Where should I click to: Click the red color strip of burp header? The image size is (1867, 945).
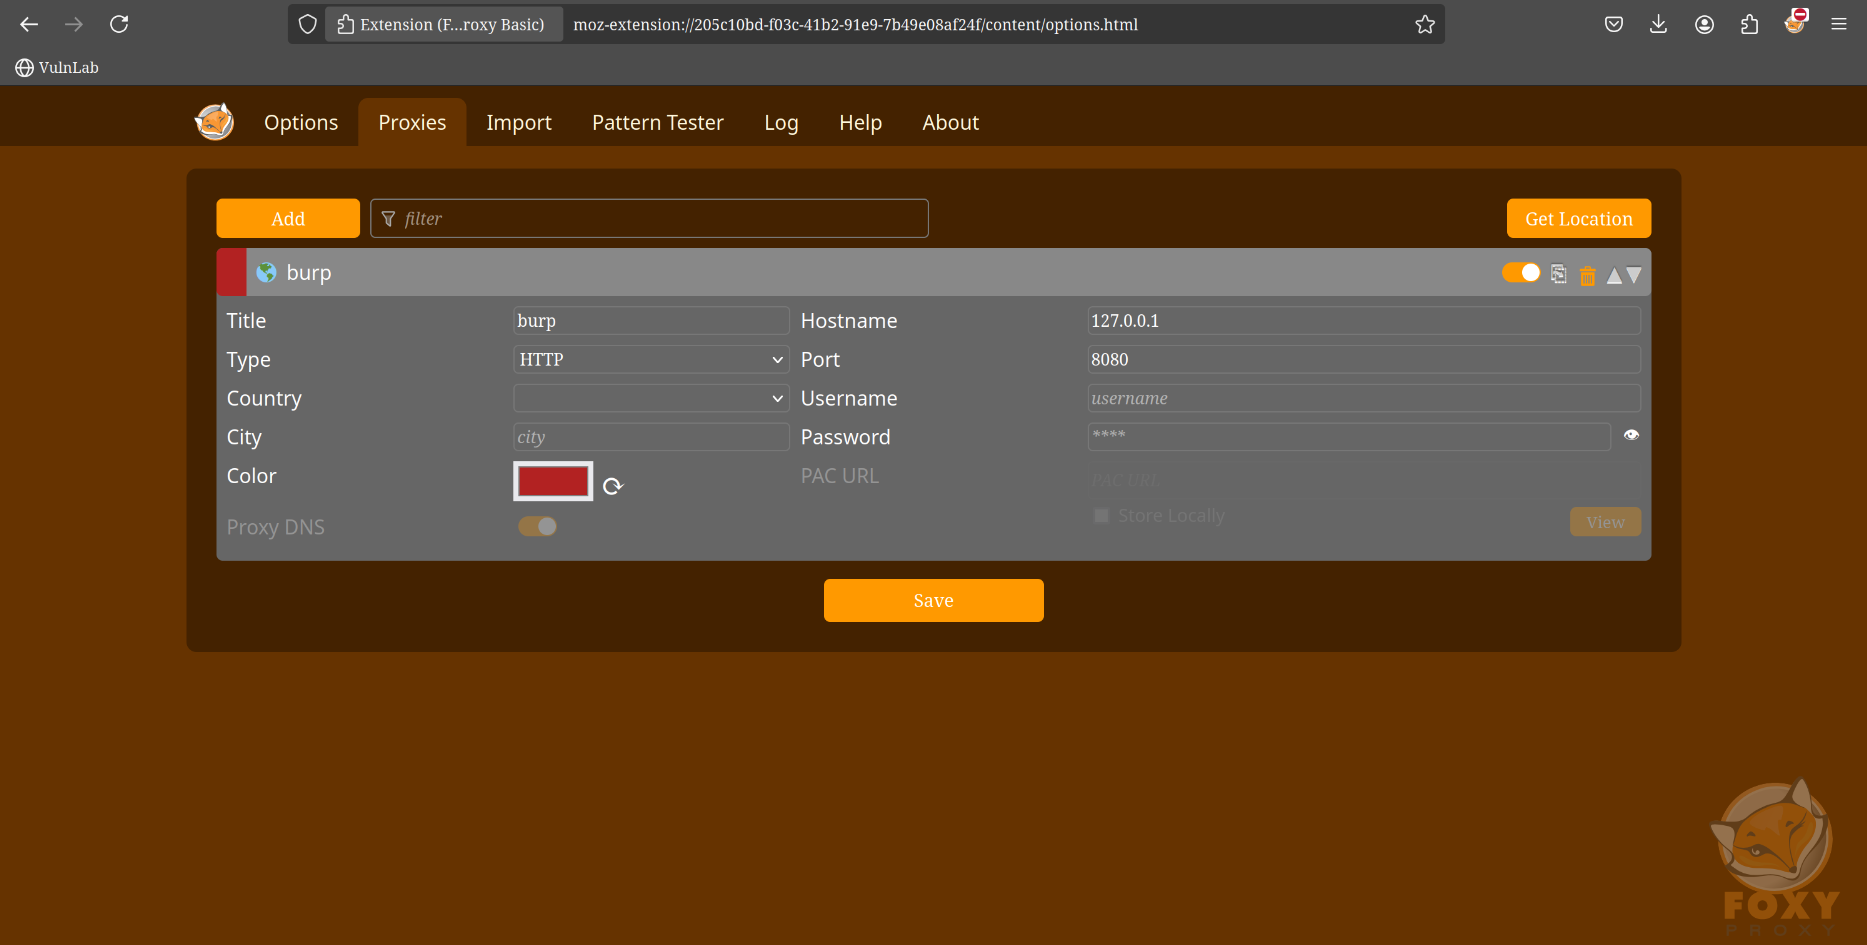(232, 272)
